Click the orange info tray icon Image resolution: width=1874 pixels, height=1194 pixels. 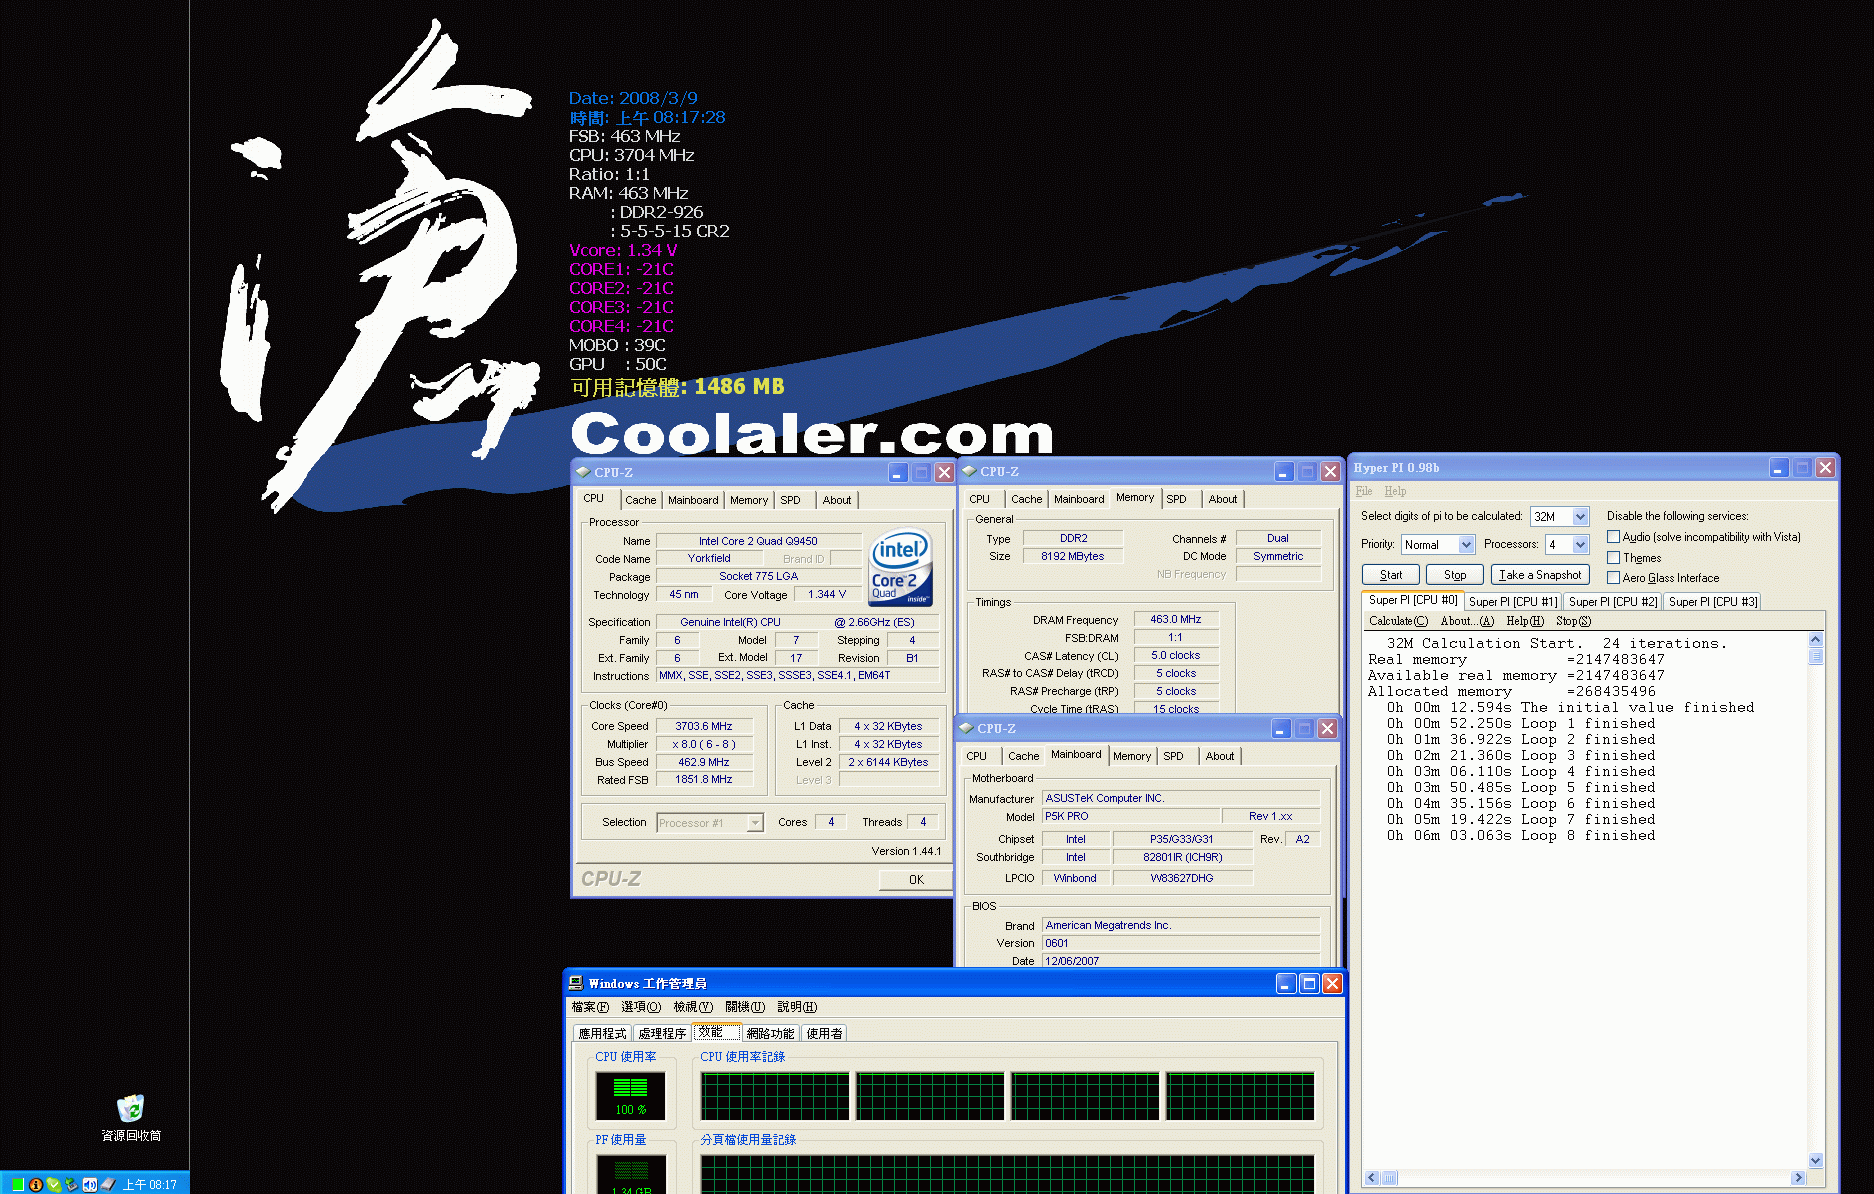point(36,1185)
